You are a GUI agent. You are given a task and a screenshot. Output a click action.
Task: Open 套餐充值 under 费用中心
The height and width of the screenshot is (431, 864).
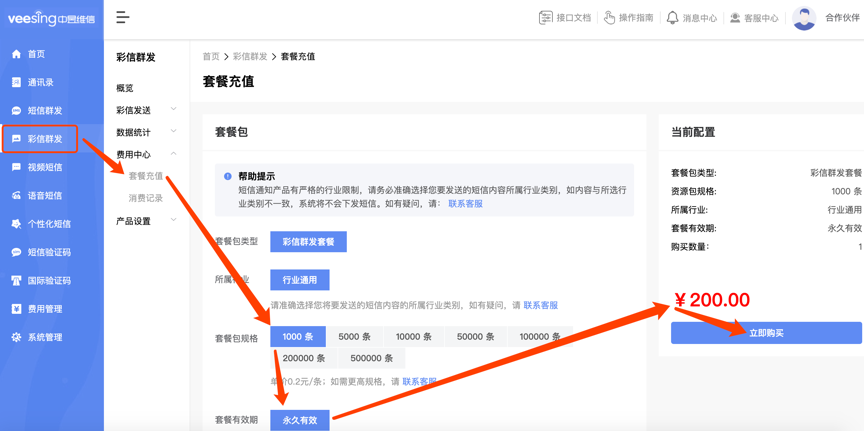(x=145, y=176)
